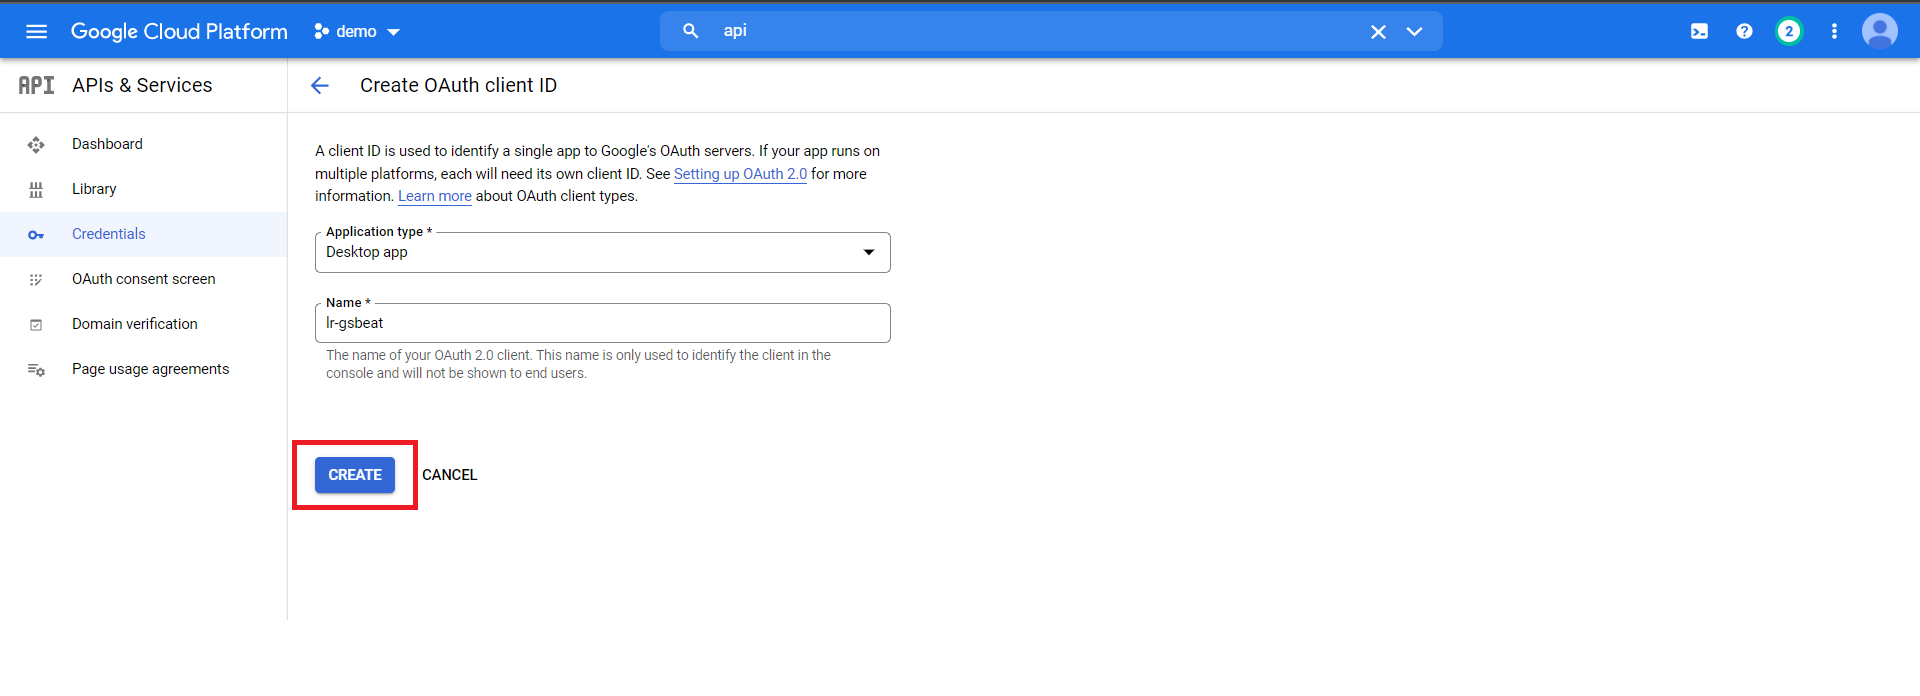This screenshot has height=696, width=1920.
Task: Open the Application type dropdown
Action: pyautogui.click(x=602, y=252)
